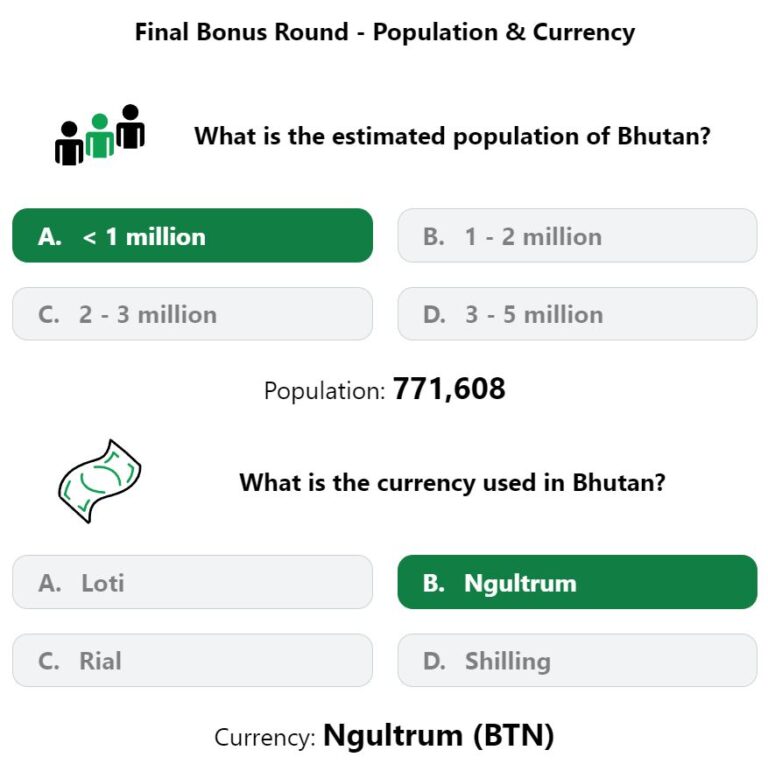Click the "Population:" label

pyautogui.click(x=325, y=391)
